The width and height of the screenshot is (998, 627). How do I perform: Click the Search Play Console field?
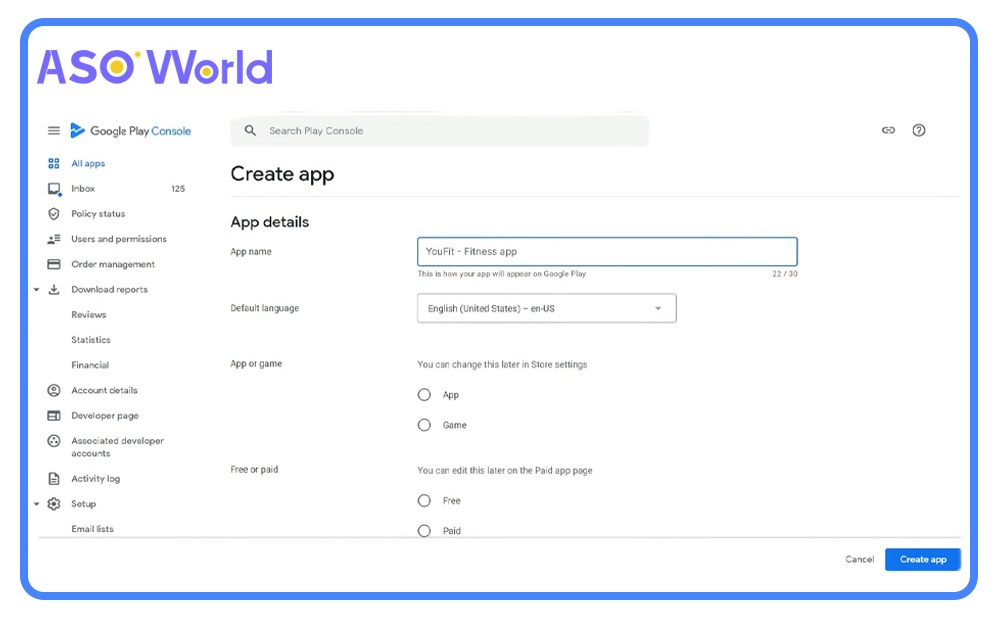[440, 130]
